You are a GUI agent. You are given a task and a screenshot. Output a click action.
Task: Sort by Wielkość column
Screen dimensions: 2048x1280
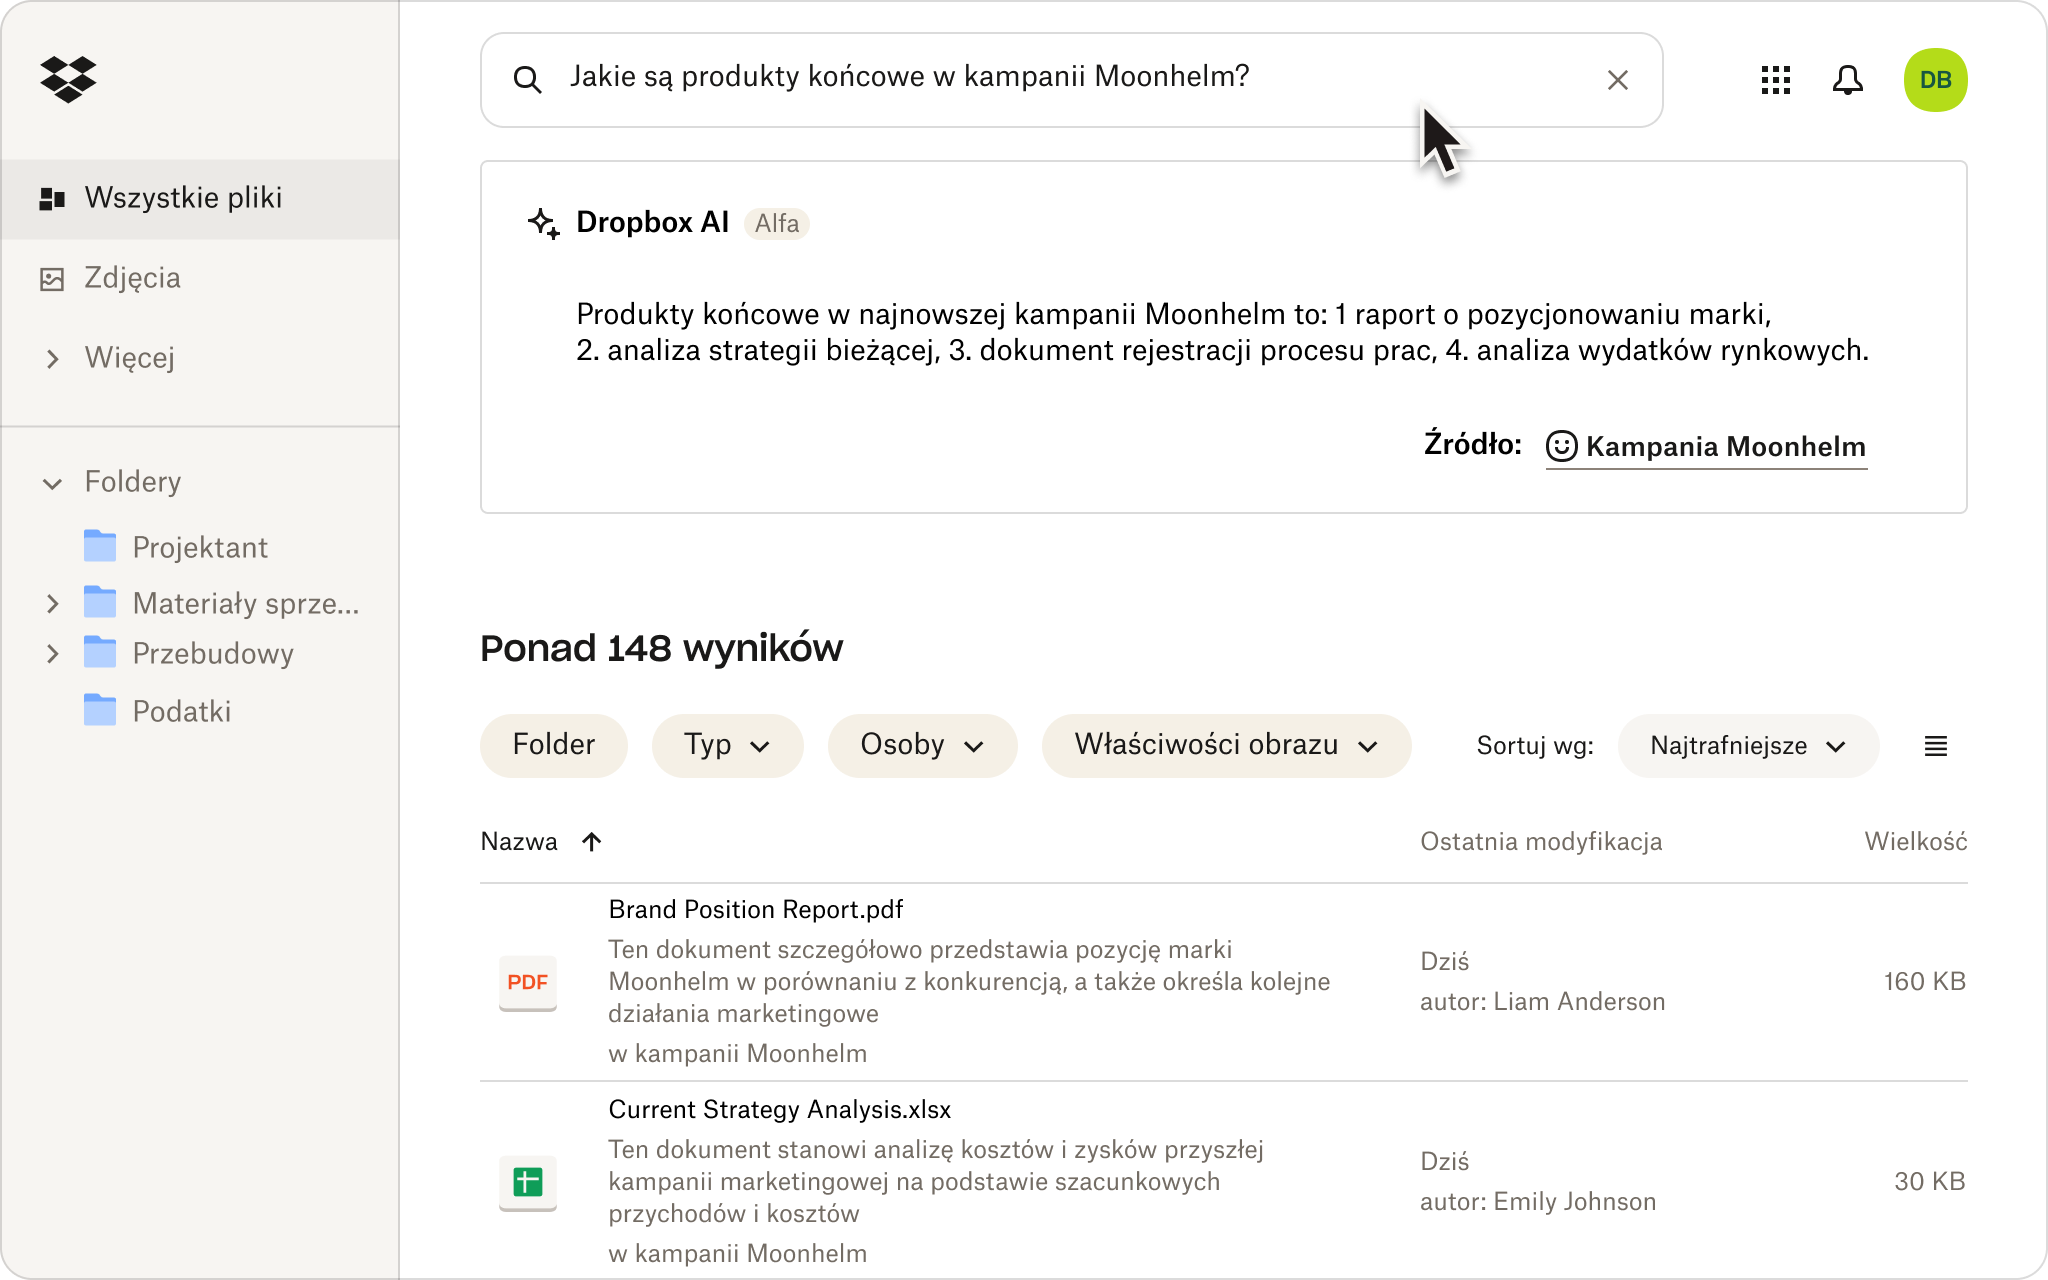coord(1915,842)
